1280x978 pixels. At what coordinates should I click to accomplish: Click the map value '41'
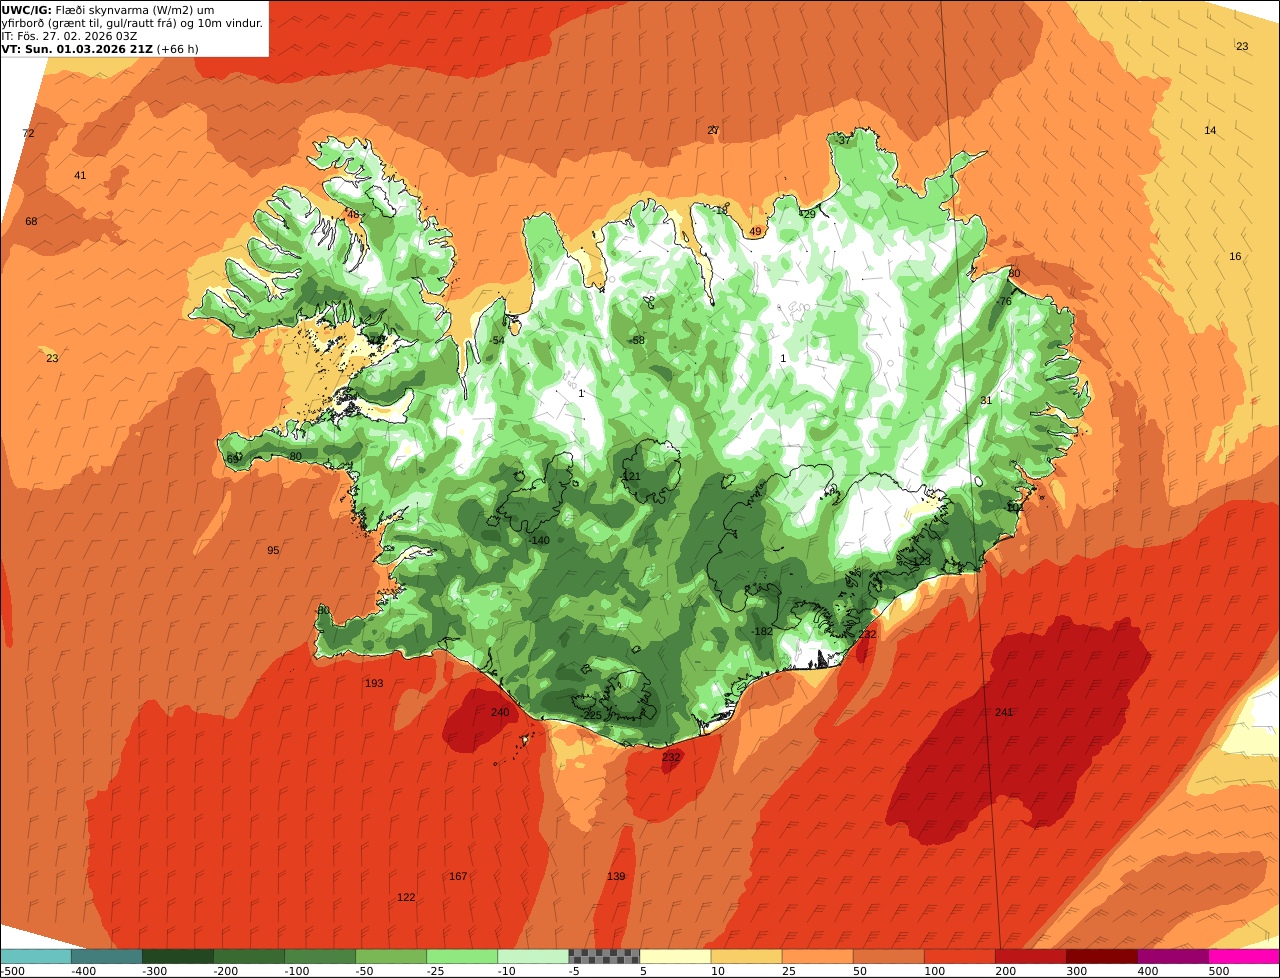(x=80, y=175)
